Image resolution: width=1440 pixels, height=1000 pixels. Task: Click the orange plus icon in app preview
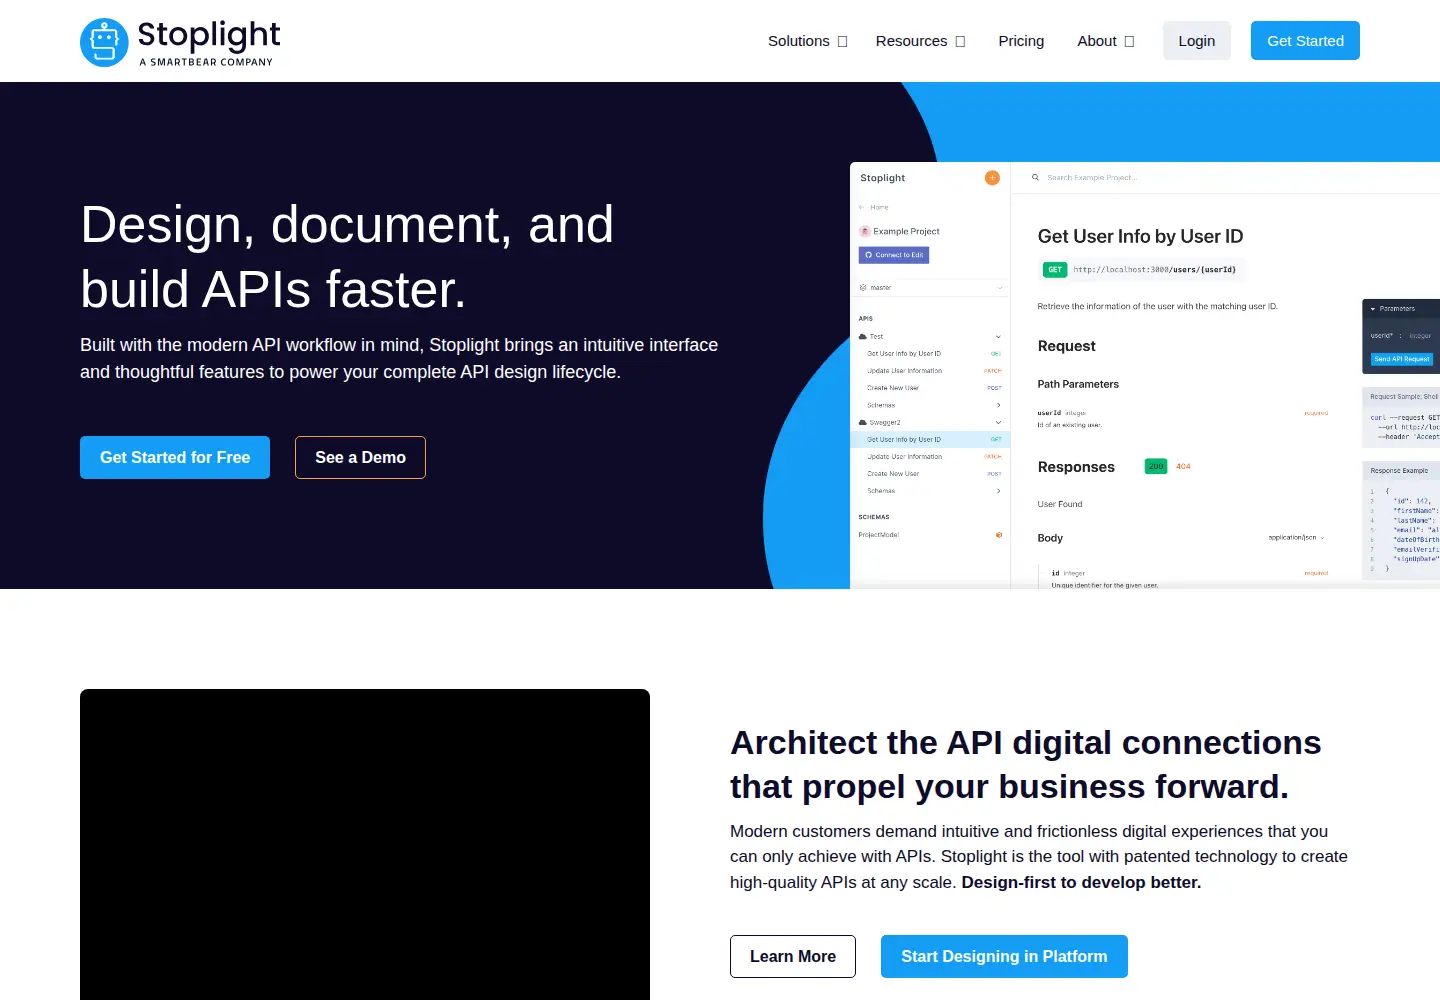[992, 178]
